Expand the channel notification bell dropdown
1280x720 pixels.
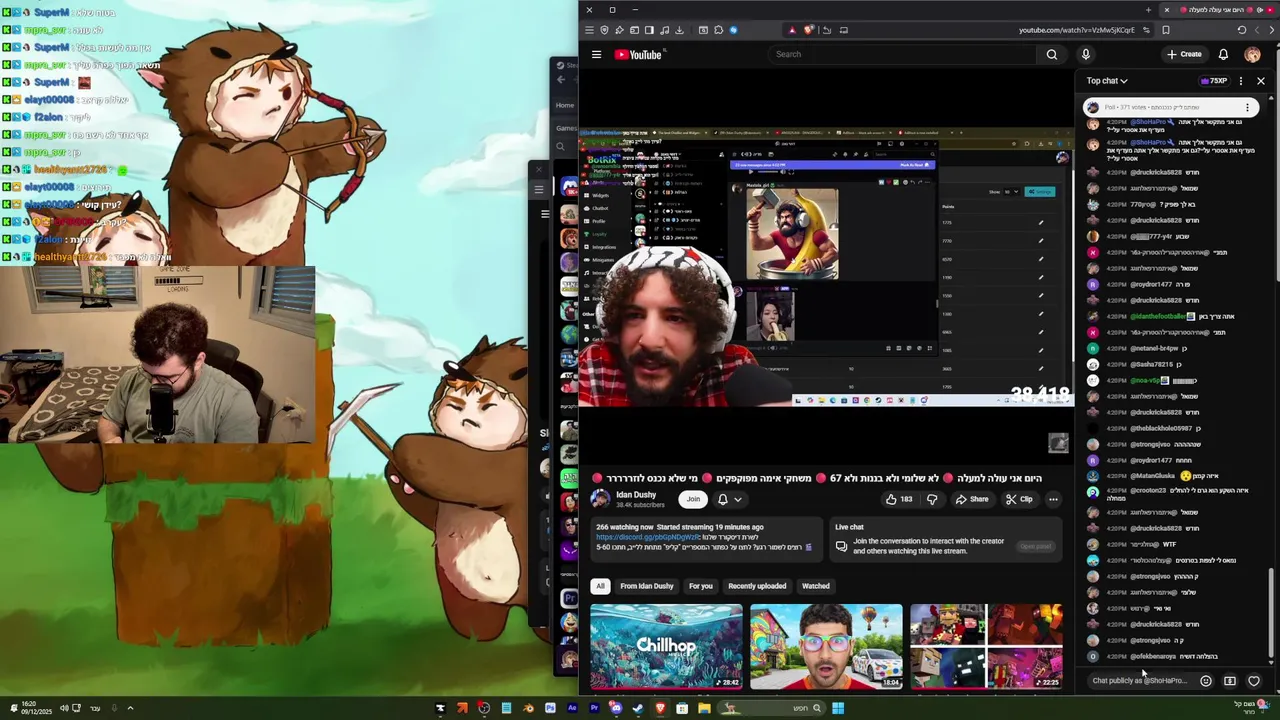(729, 499)
